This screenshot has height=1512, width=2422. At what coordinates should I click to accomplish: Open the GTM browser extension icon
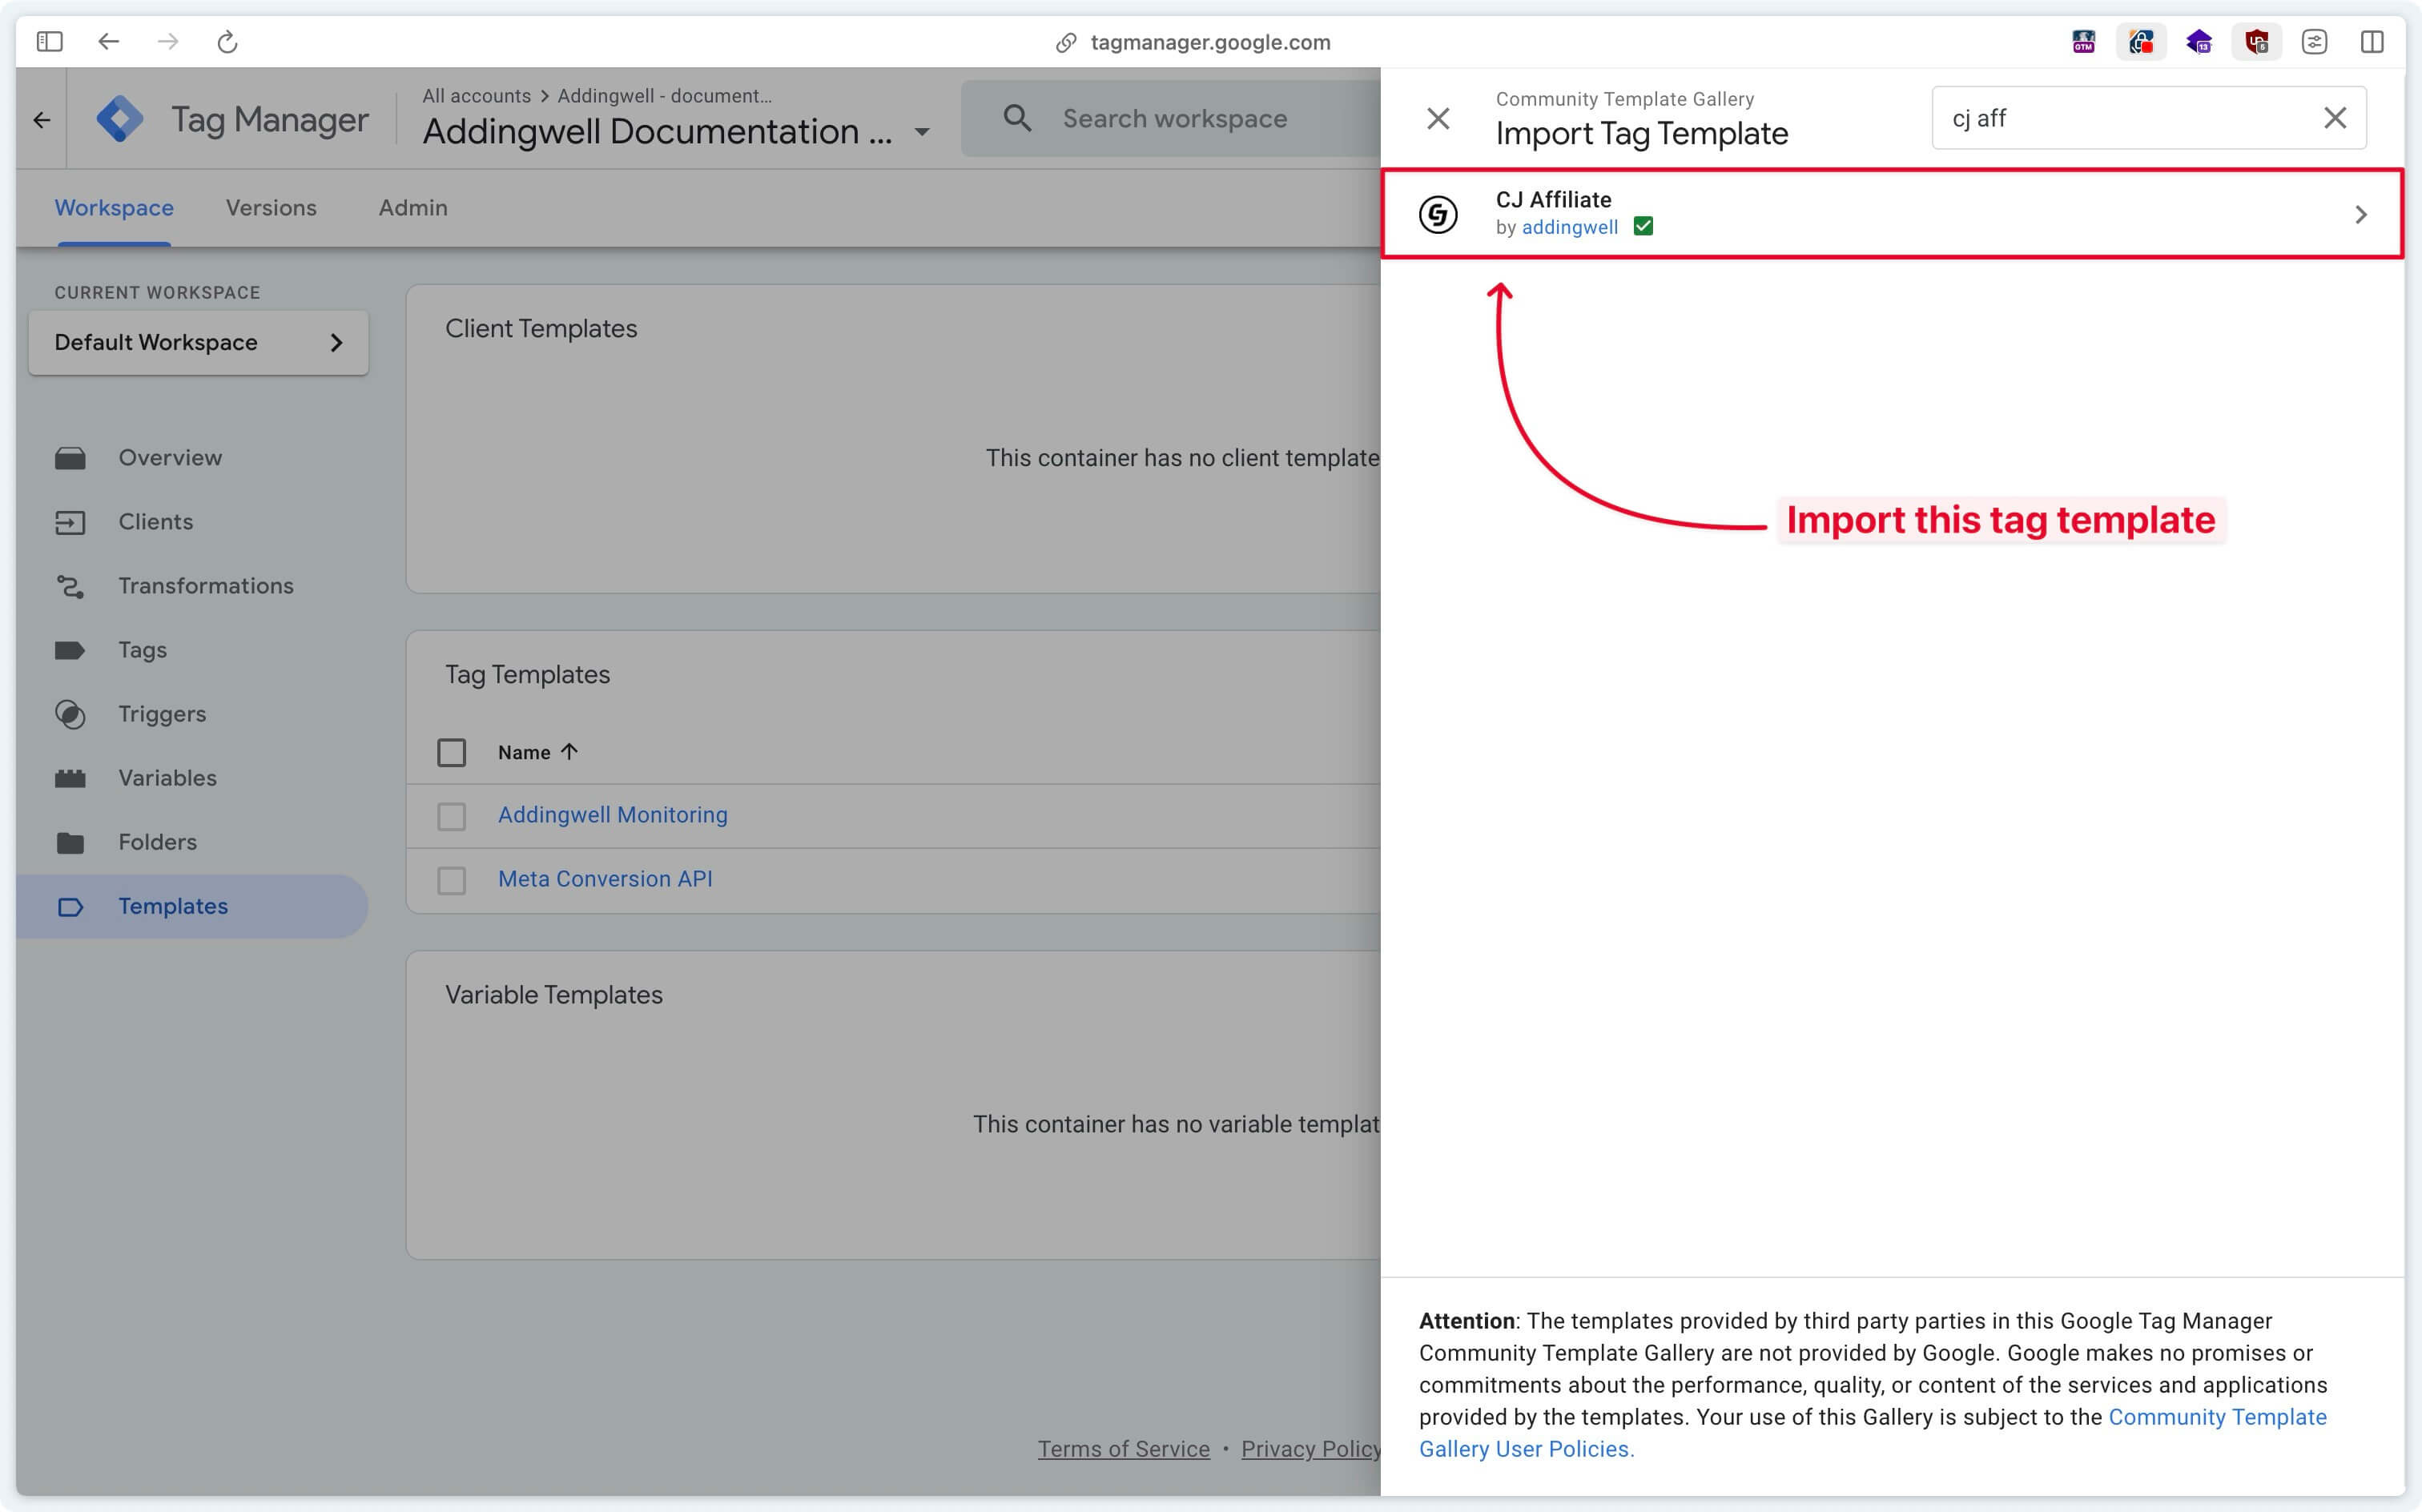2083,41
